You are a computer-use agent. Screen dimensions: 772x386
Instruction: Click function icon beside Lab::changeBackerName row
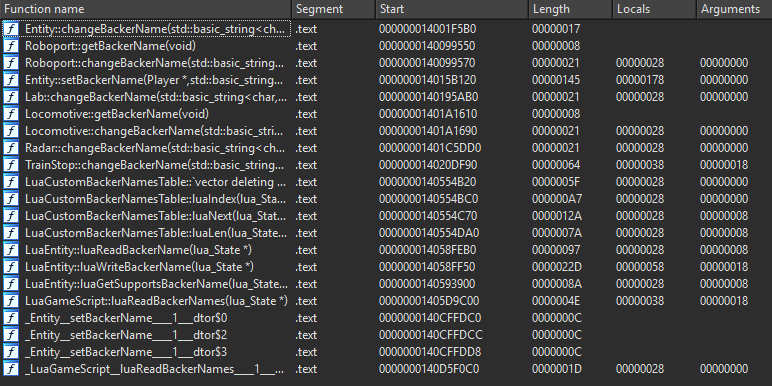11,97
